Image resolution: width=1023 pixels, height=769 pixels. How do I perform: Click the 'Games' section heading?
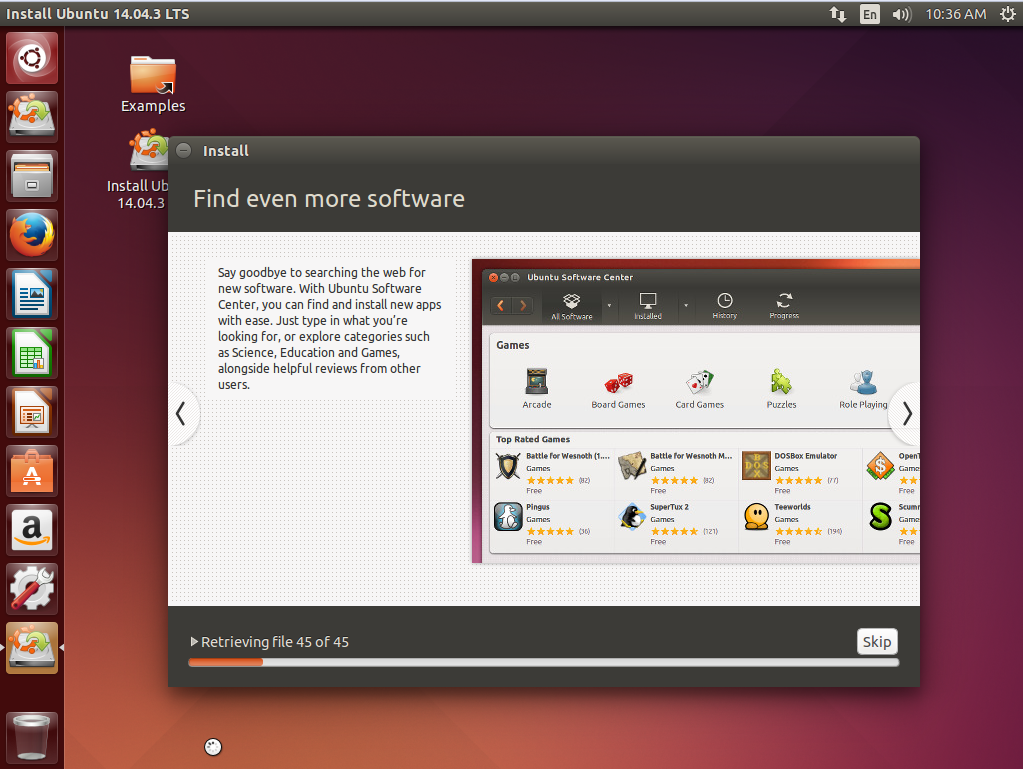pos(513,345)
